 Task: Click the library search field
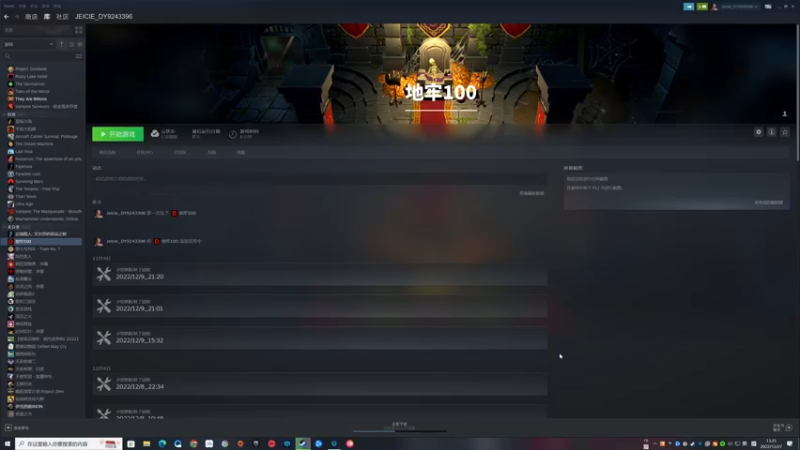[38, 56]
